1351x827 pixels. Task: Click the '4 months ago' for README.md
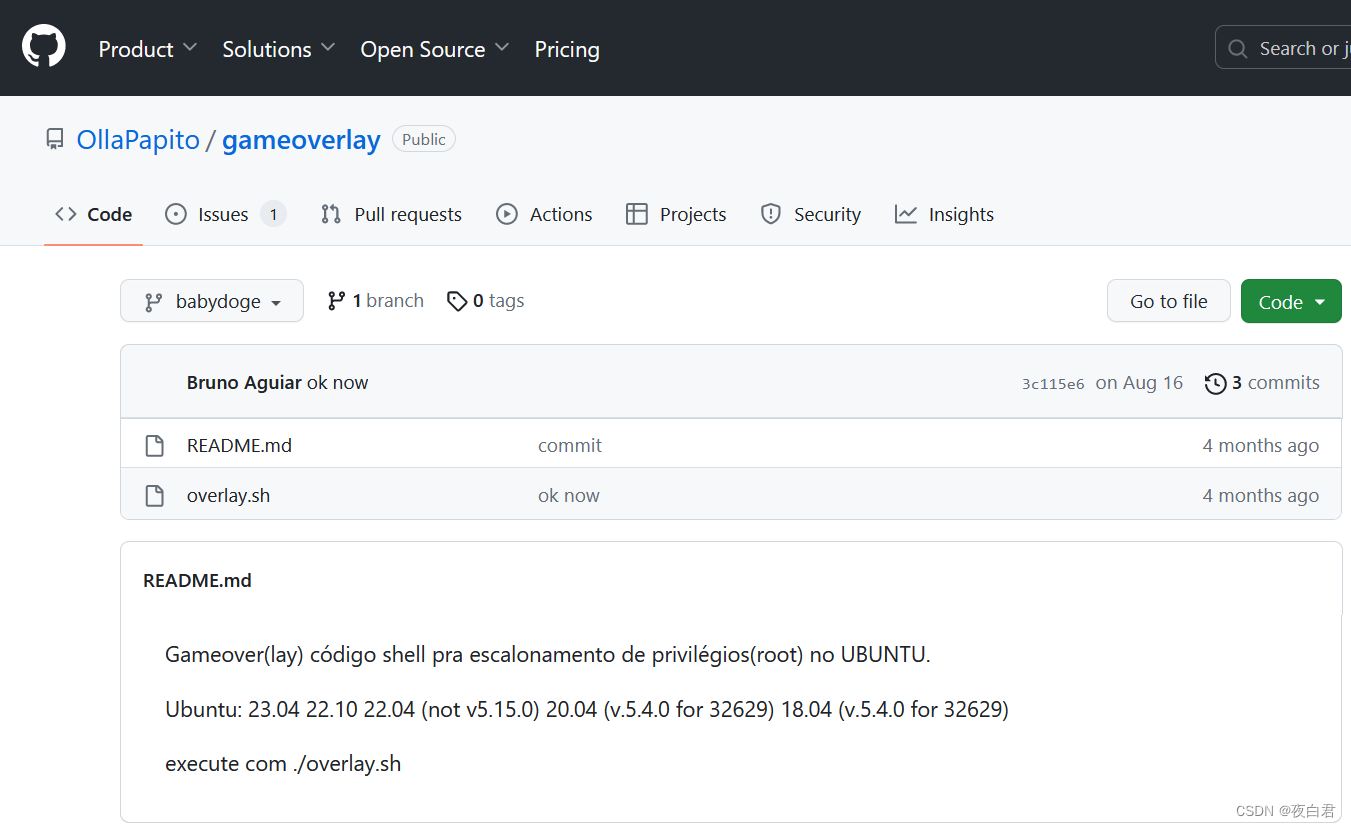point(1261,445)
